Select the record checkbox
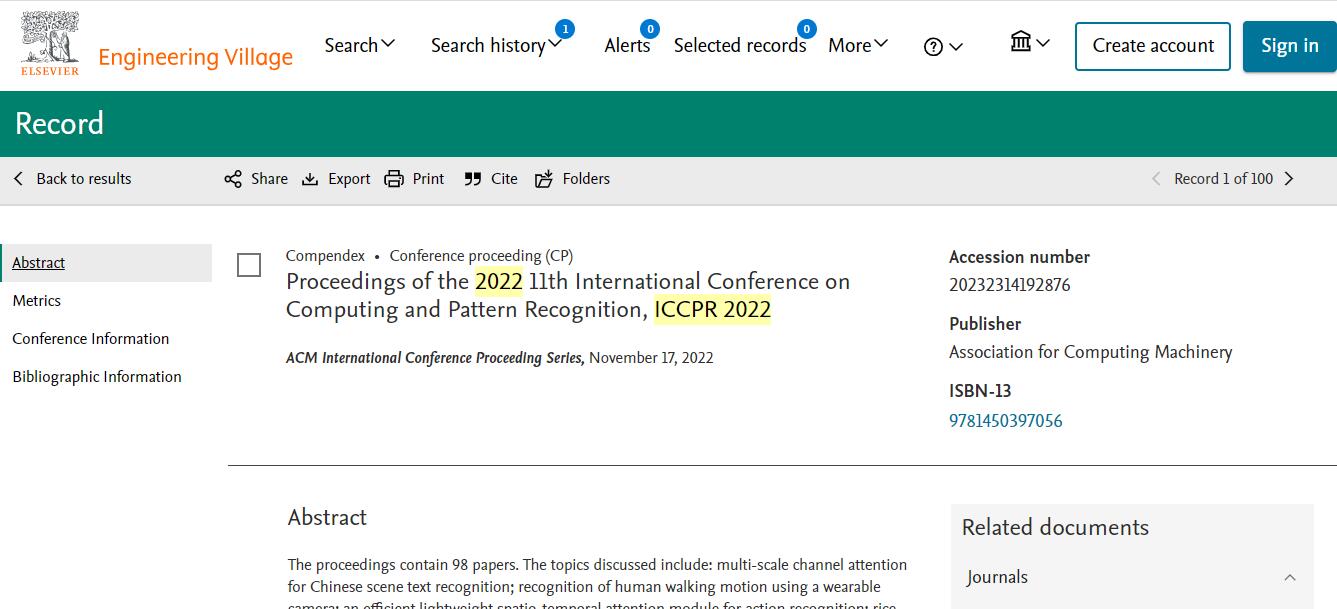Screen dimensions: 1337x609 (249, 265)
